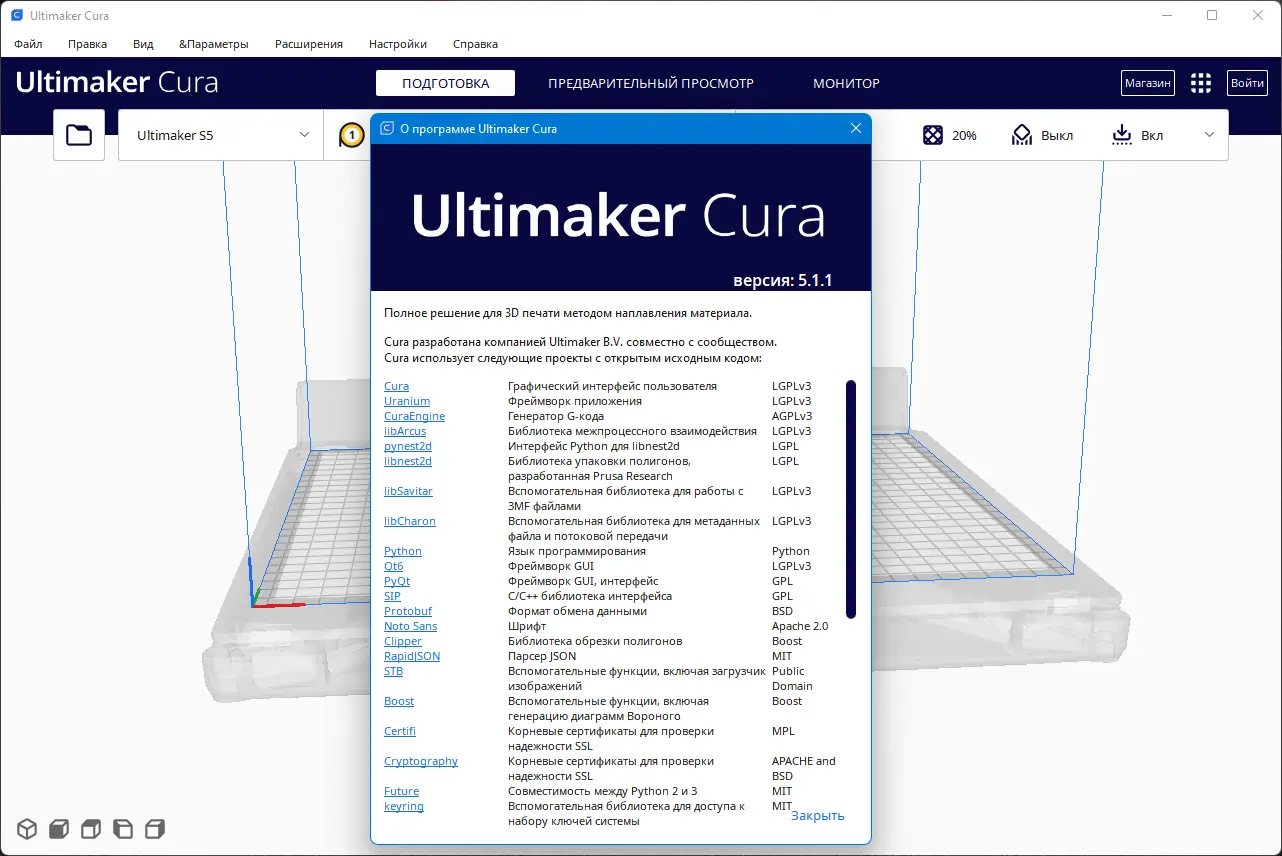The width and height of the screenshot is (1282, 856).
Task: Click the 'Apache 2.0' license text
Action: point(800,626)
